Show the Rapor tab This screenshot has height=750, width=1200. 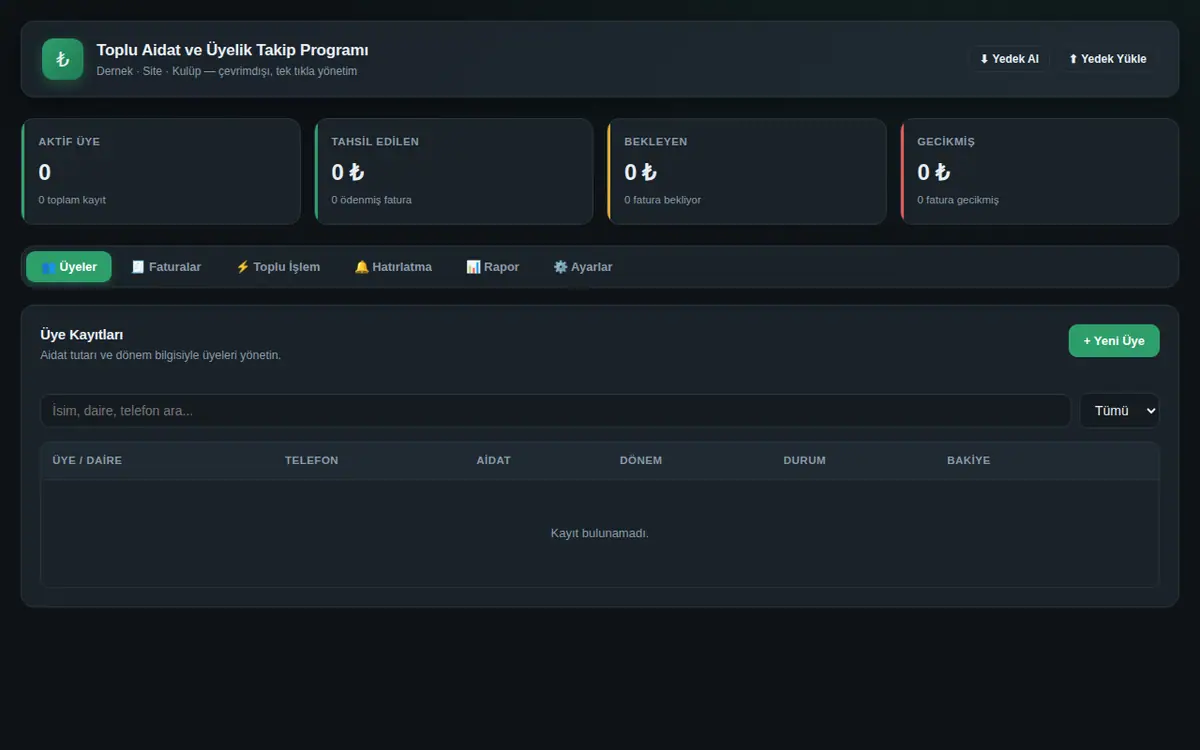[x=492, y=267]
